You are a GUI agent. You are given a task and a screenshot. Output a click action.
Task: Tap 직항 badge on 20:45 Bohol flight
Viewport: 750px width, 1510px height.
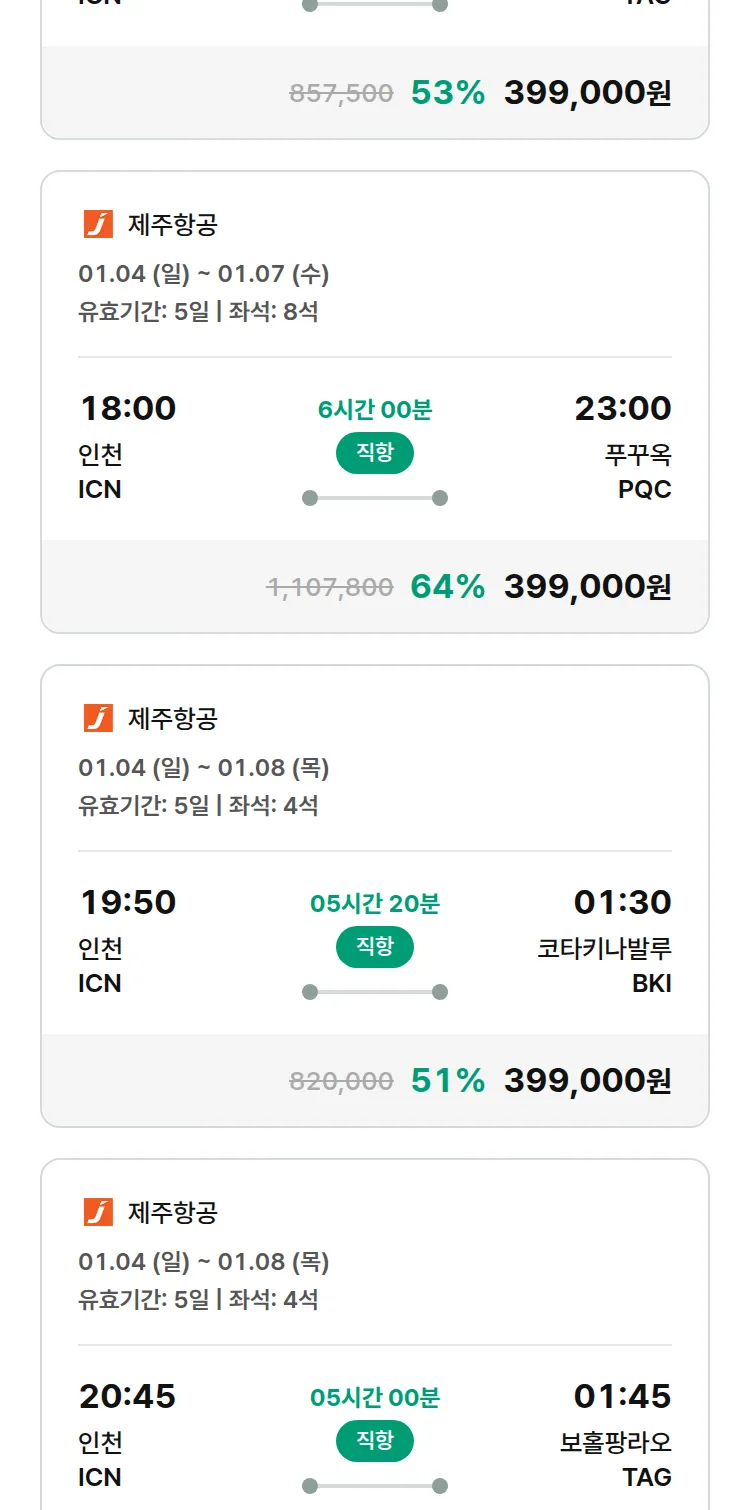click(x=374, y=1441)
